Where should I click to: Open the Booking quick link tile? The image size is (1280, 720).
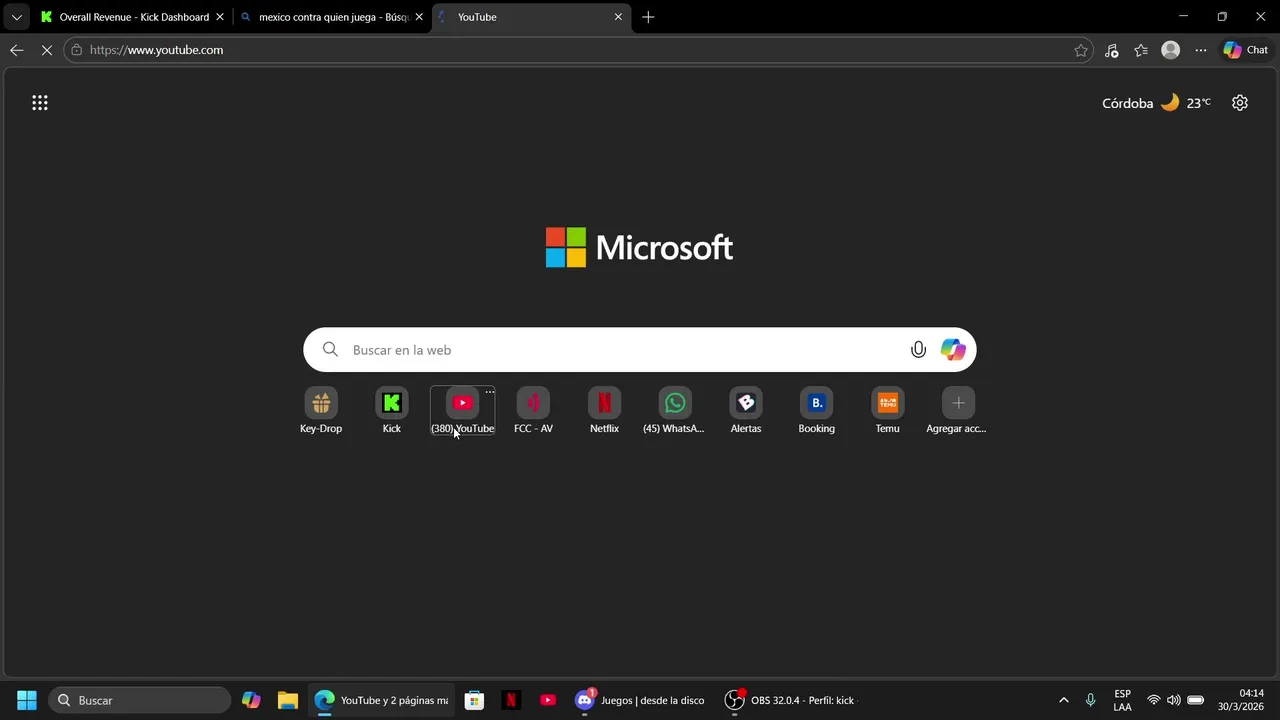[817, 411]
